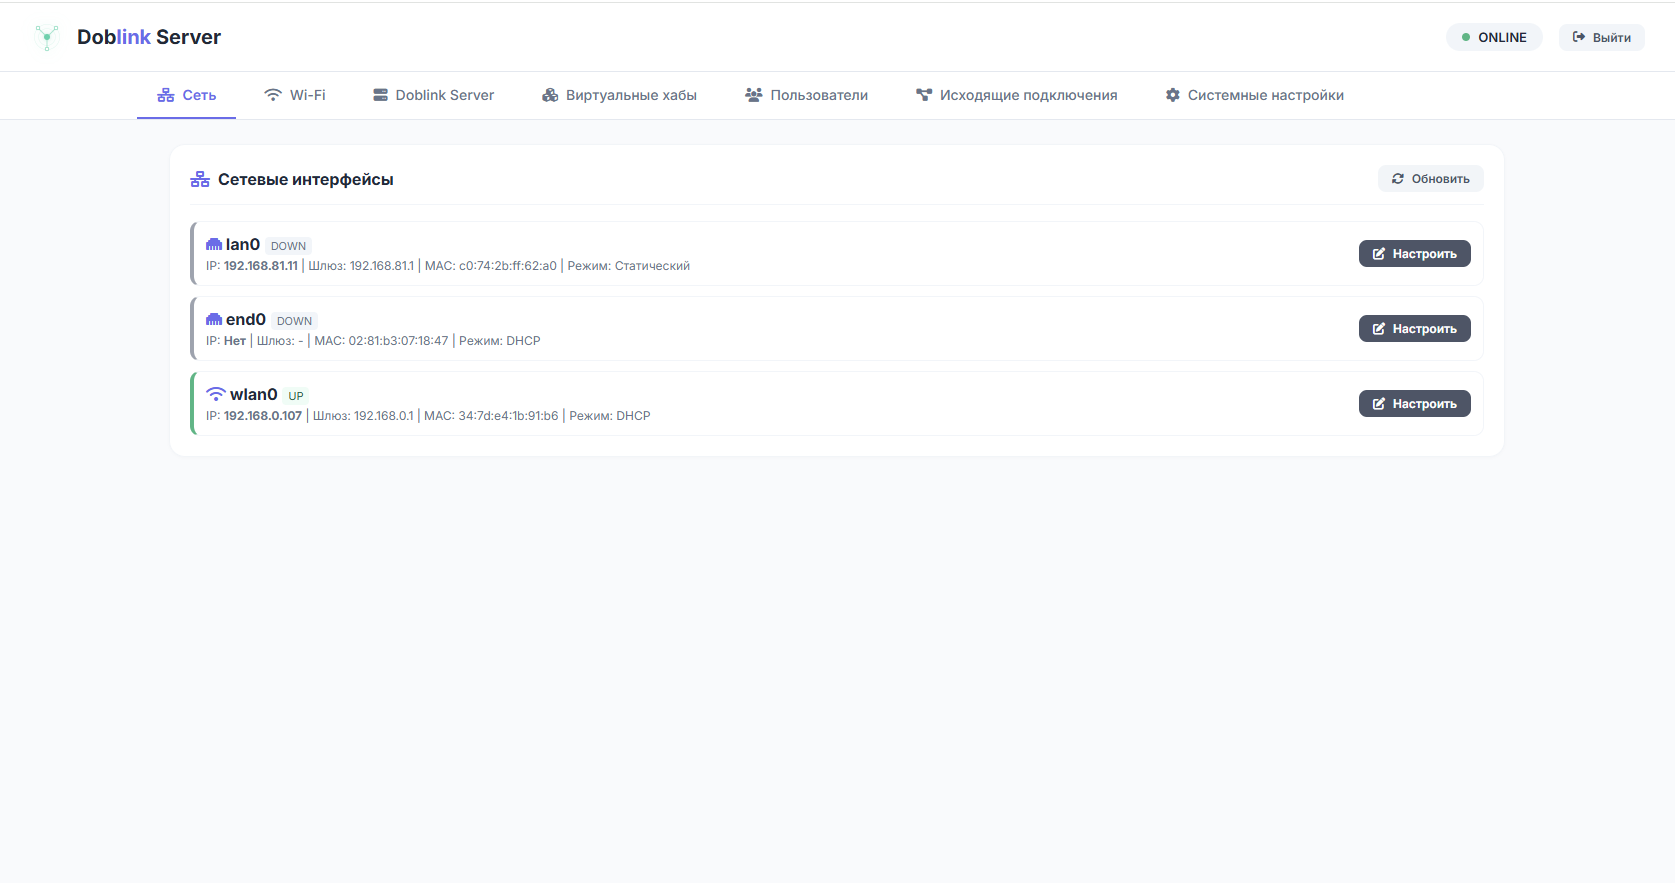Image resolution: width=1675 pixels, height=883 pixels.
Task: Click the server icon beside Doblink Server tab
Action: (380, 95)
